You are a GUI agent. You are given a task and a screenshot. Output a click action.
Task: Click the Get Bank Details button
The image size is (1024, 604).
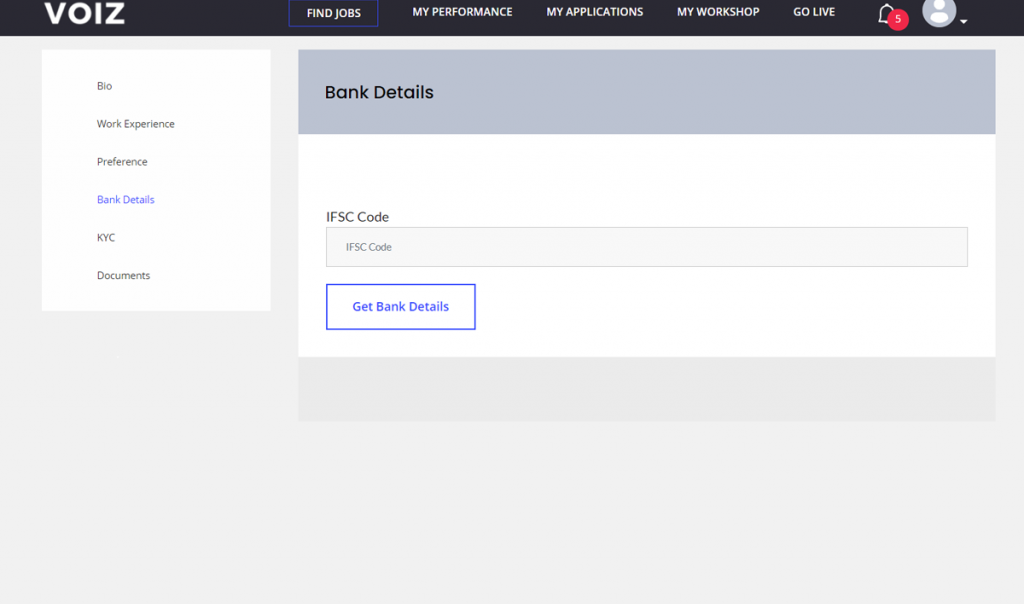401,307
